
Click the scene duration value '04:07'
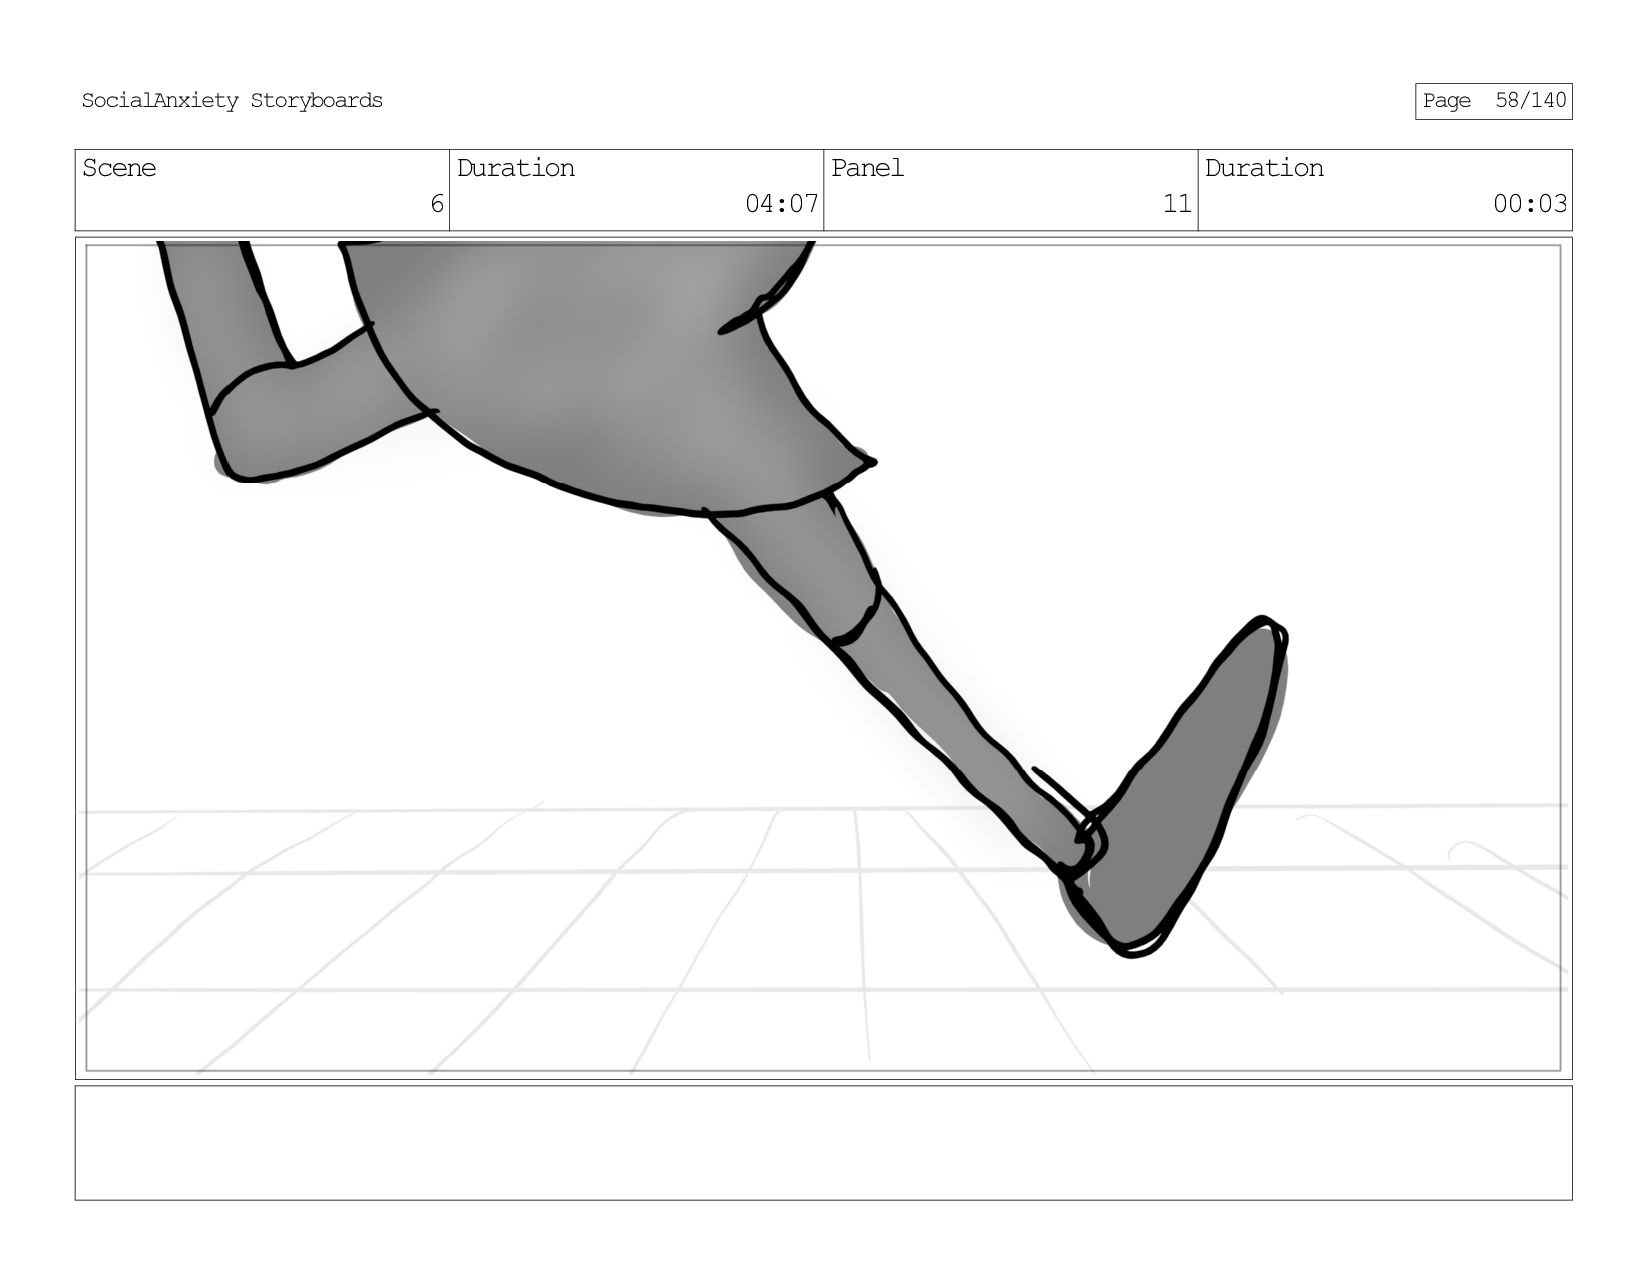[782, 204]
